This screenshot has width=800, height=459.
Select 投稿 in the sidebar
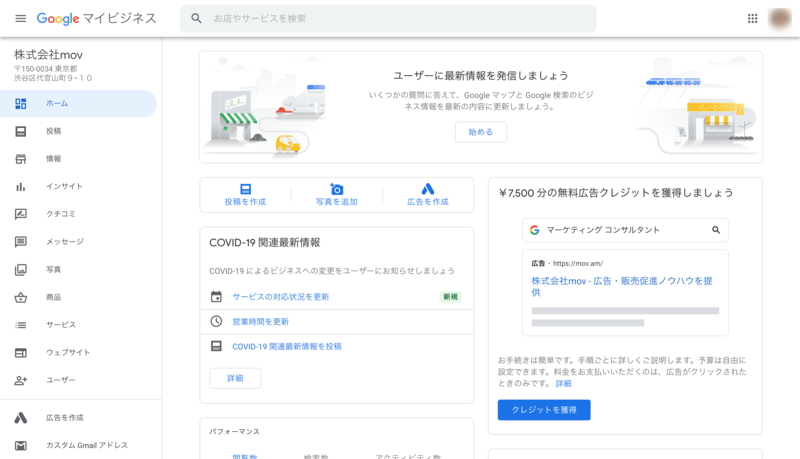point(78,131)
